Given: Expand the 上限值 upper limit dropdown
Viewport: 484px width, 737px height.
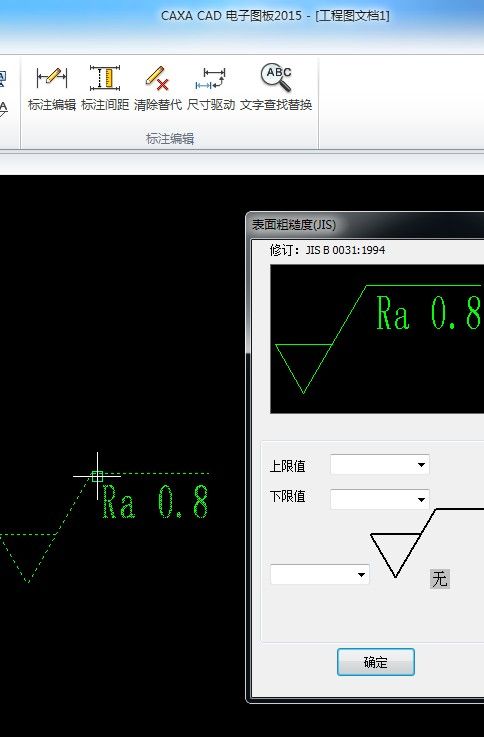Looking at the screenshot, I should pyautogui.click(x=422, y=465).
